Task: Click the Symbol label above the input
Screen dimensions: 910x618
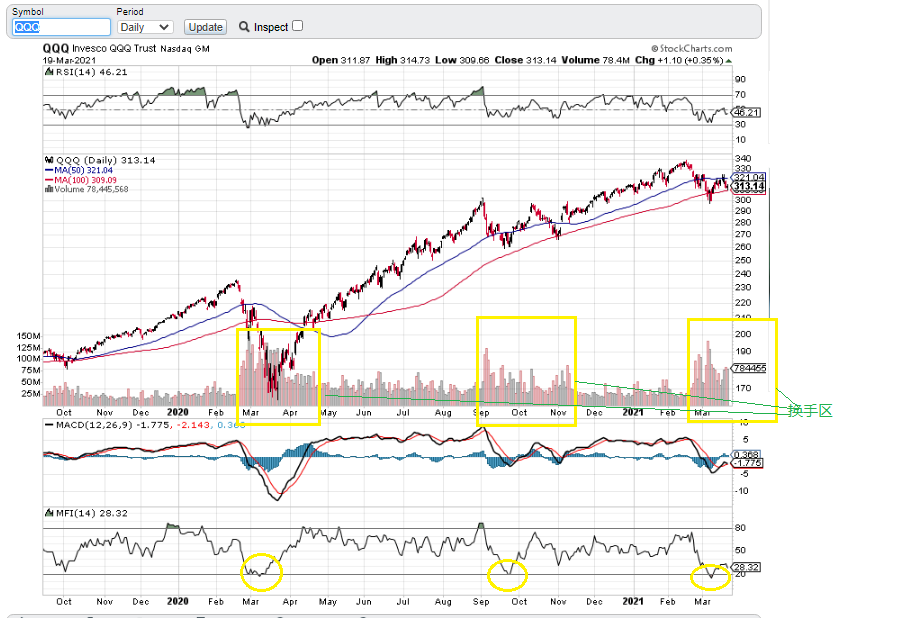Action: pos(28,12)
